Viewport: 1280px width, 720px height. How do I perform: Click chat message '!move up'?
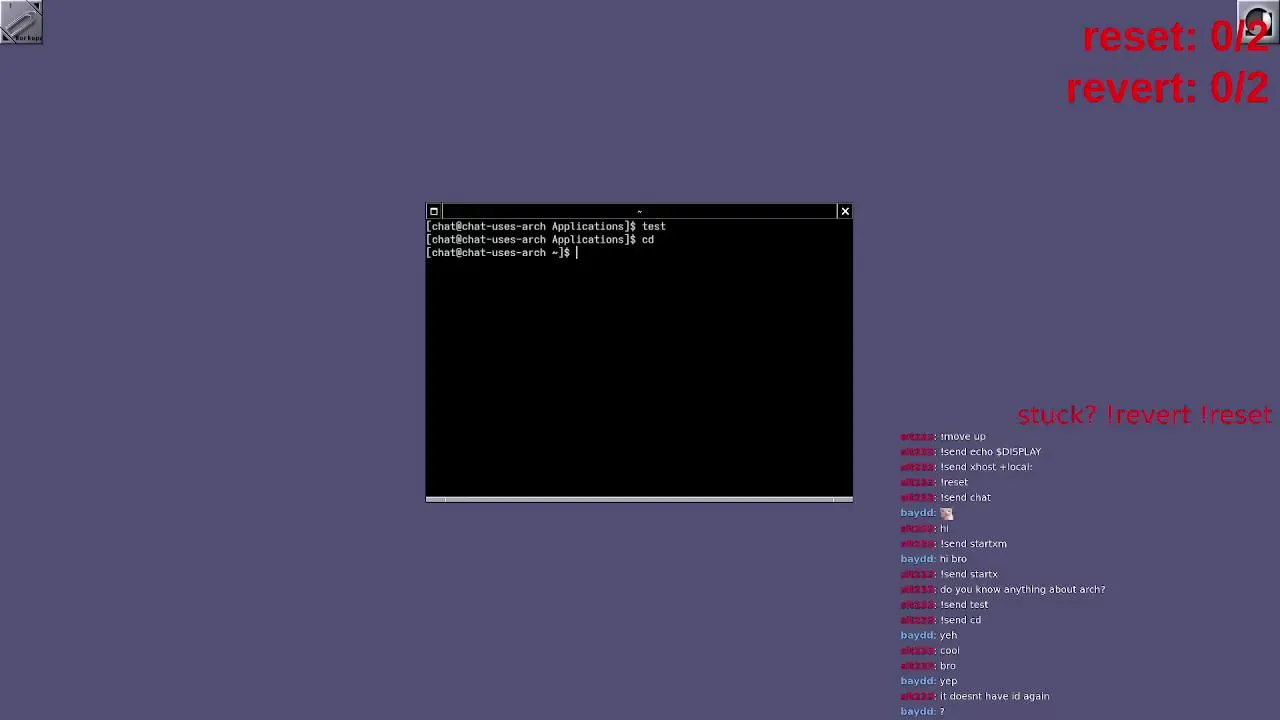[963, 436]
